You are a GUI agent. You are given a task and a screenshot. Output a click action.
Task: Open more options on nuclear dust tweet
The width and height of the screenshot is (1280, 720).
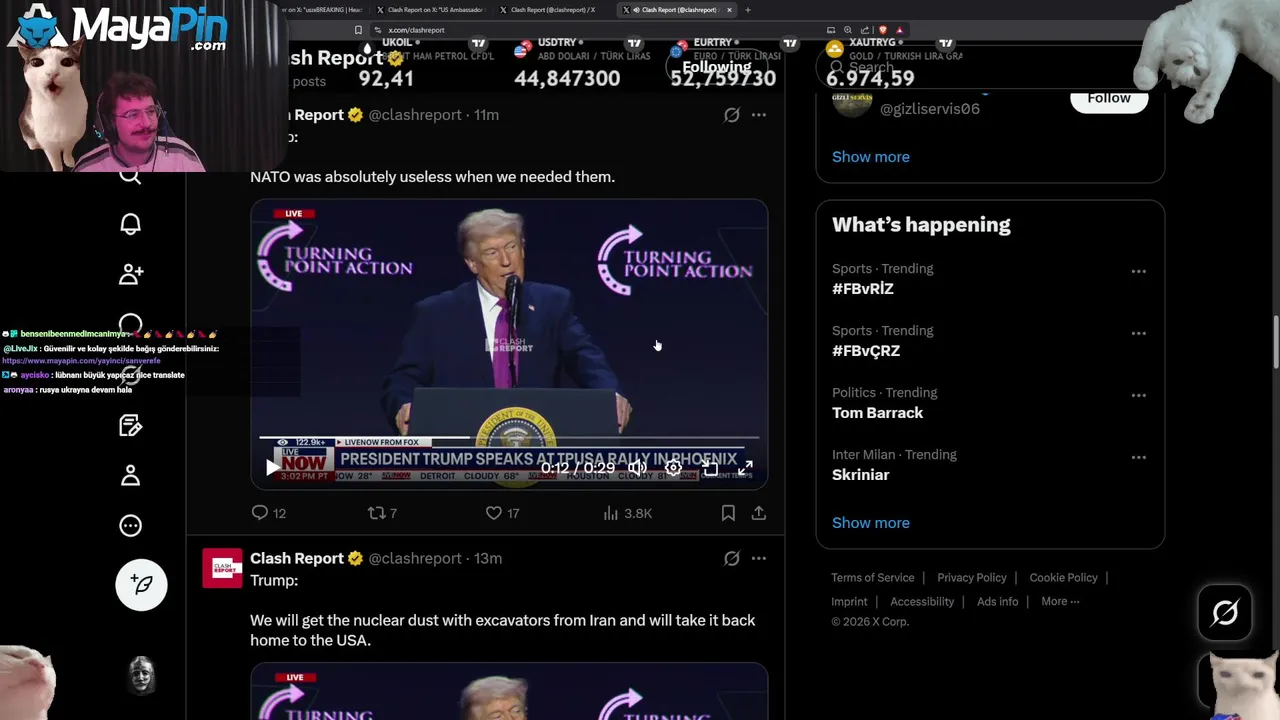point(759,559)
